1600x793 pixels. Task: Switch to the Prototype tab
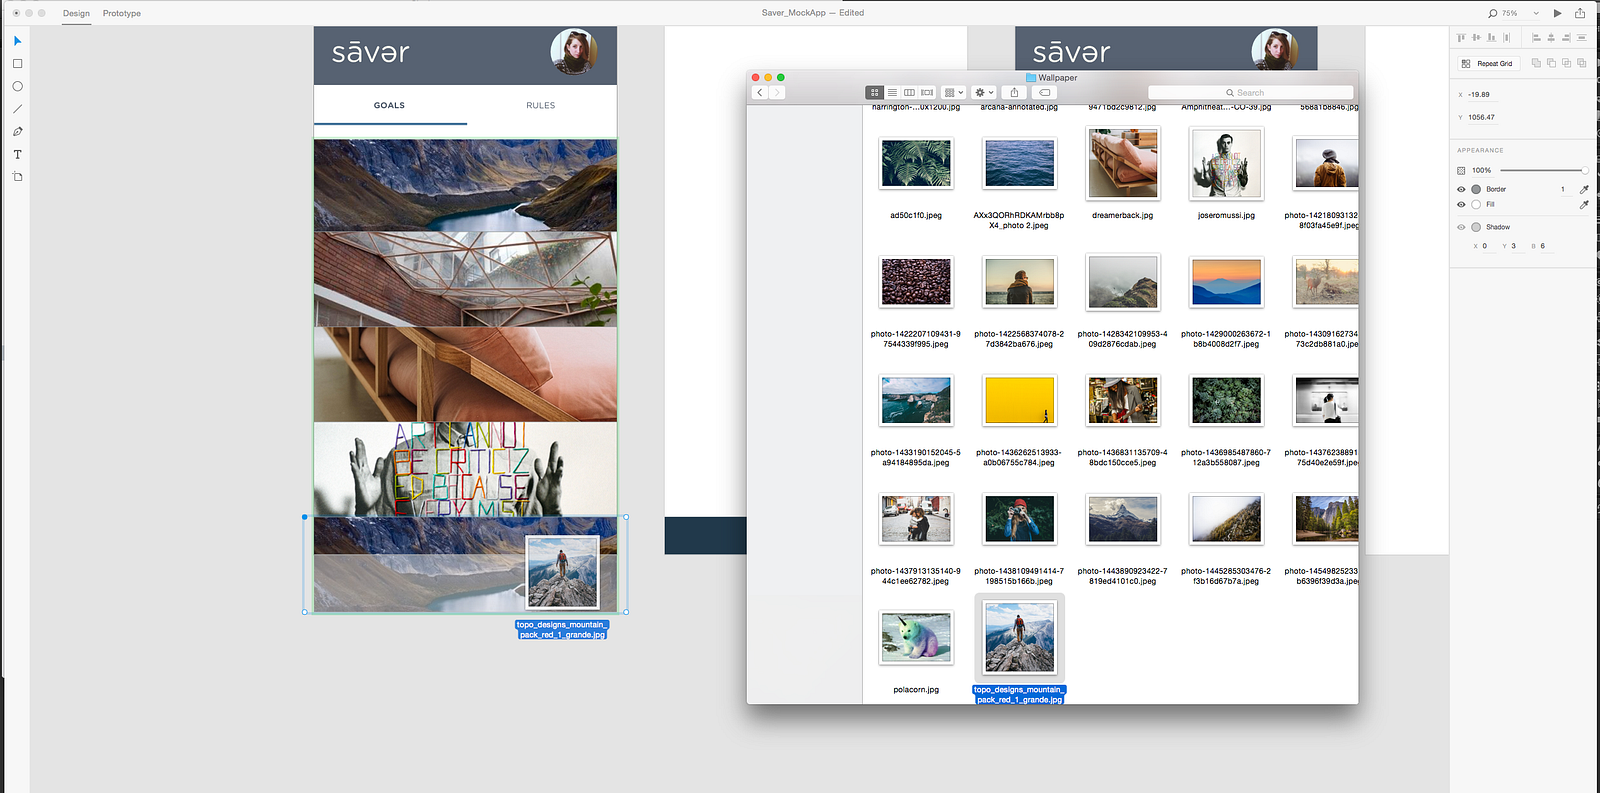point(122,13)
